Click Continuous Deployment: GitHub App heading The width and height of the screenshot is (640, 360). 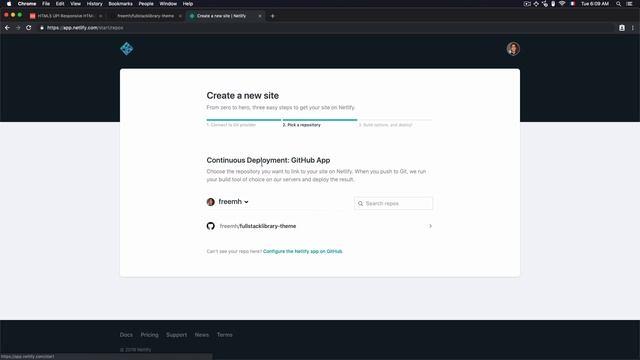tap(268, 160)
